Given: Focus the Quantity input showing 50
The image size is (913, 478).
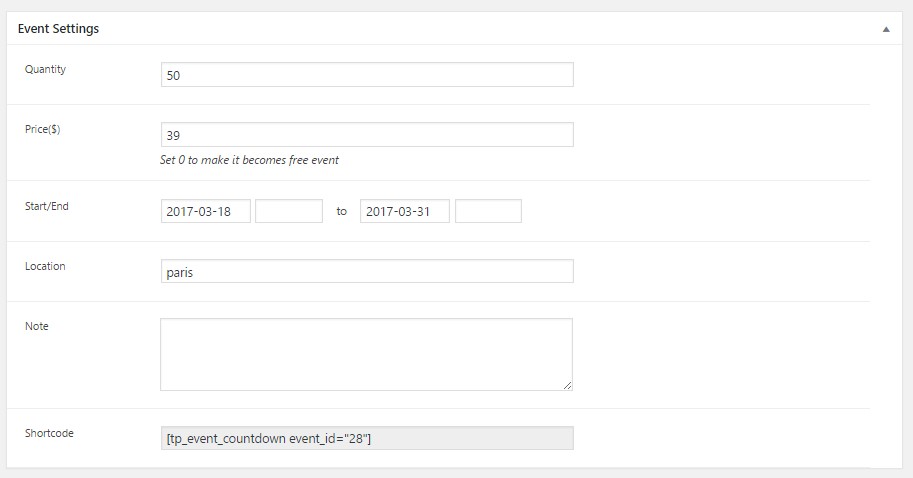Looking at the screenshot, I should [x=367, y=75].
